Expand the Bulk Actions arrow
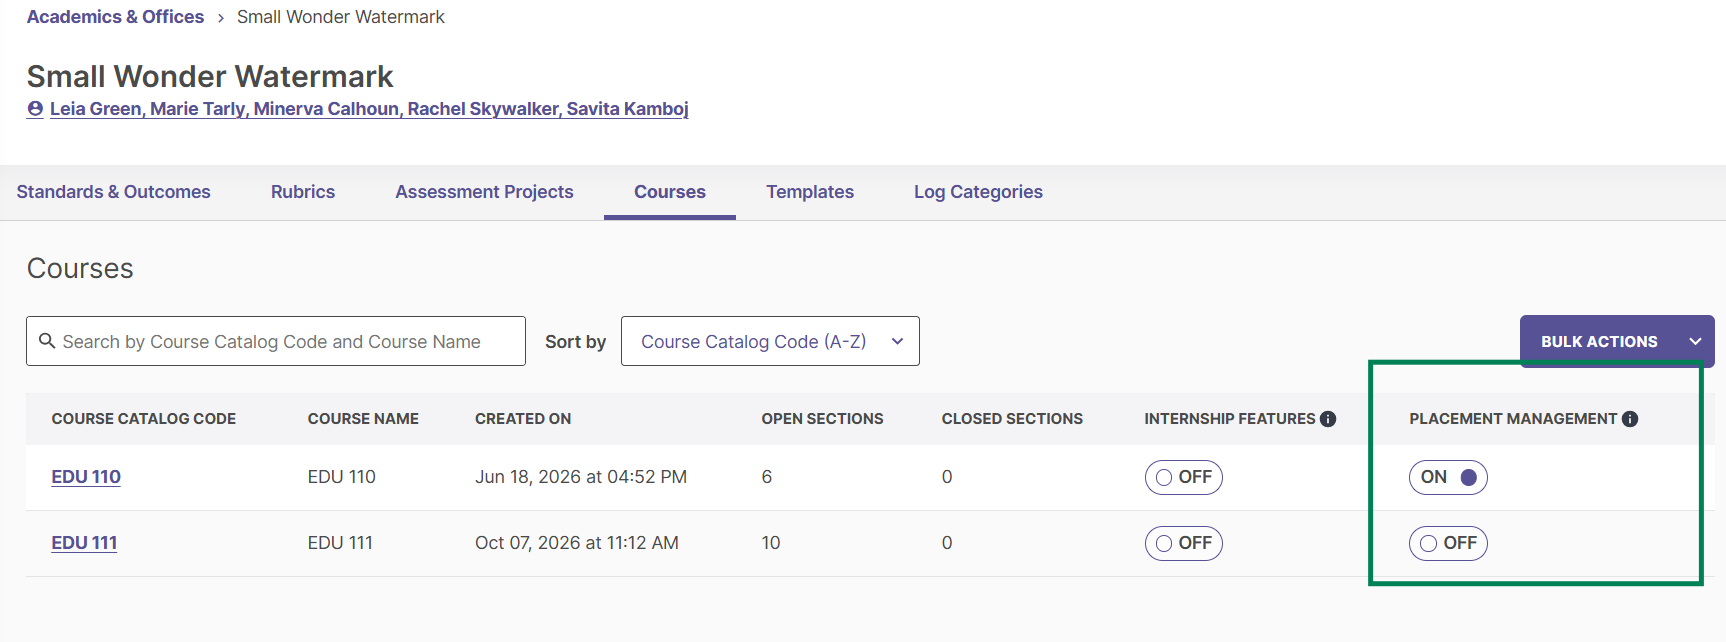The width and height of the screenshot is (1726, 642). click(x=1695, y=342)
